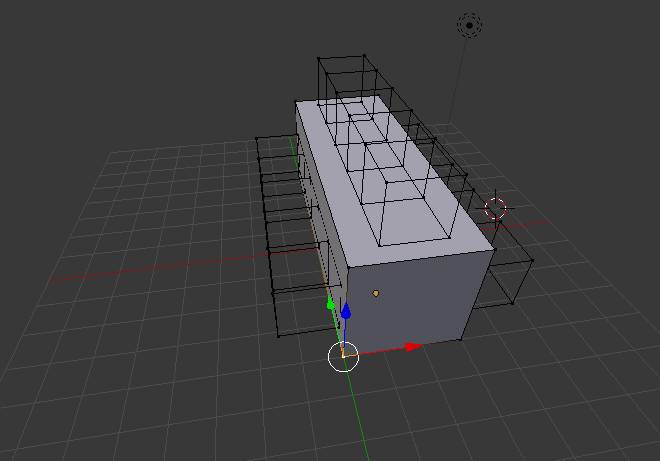Click the orange origin dot on the box
Image resolution: width=660 pixels, height=461 pixels.
point(375,293)
